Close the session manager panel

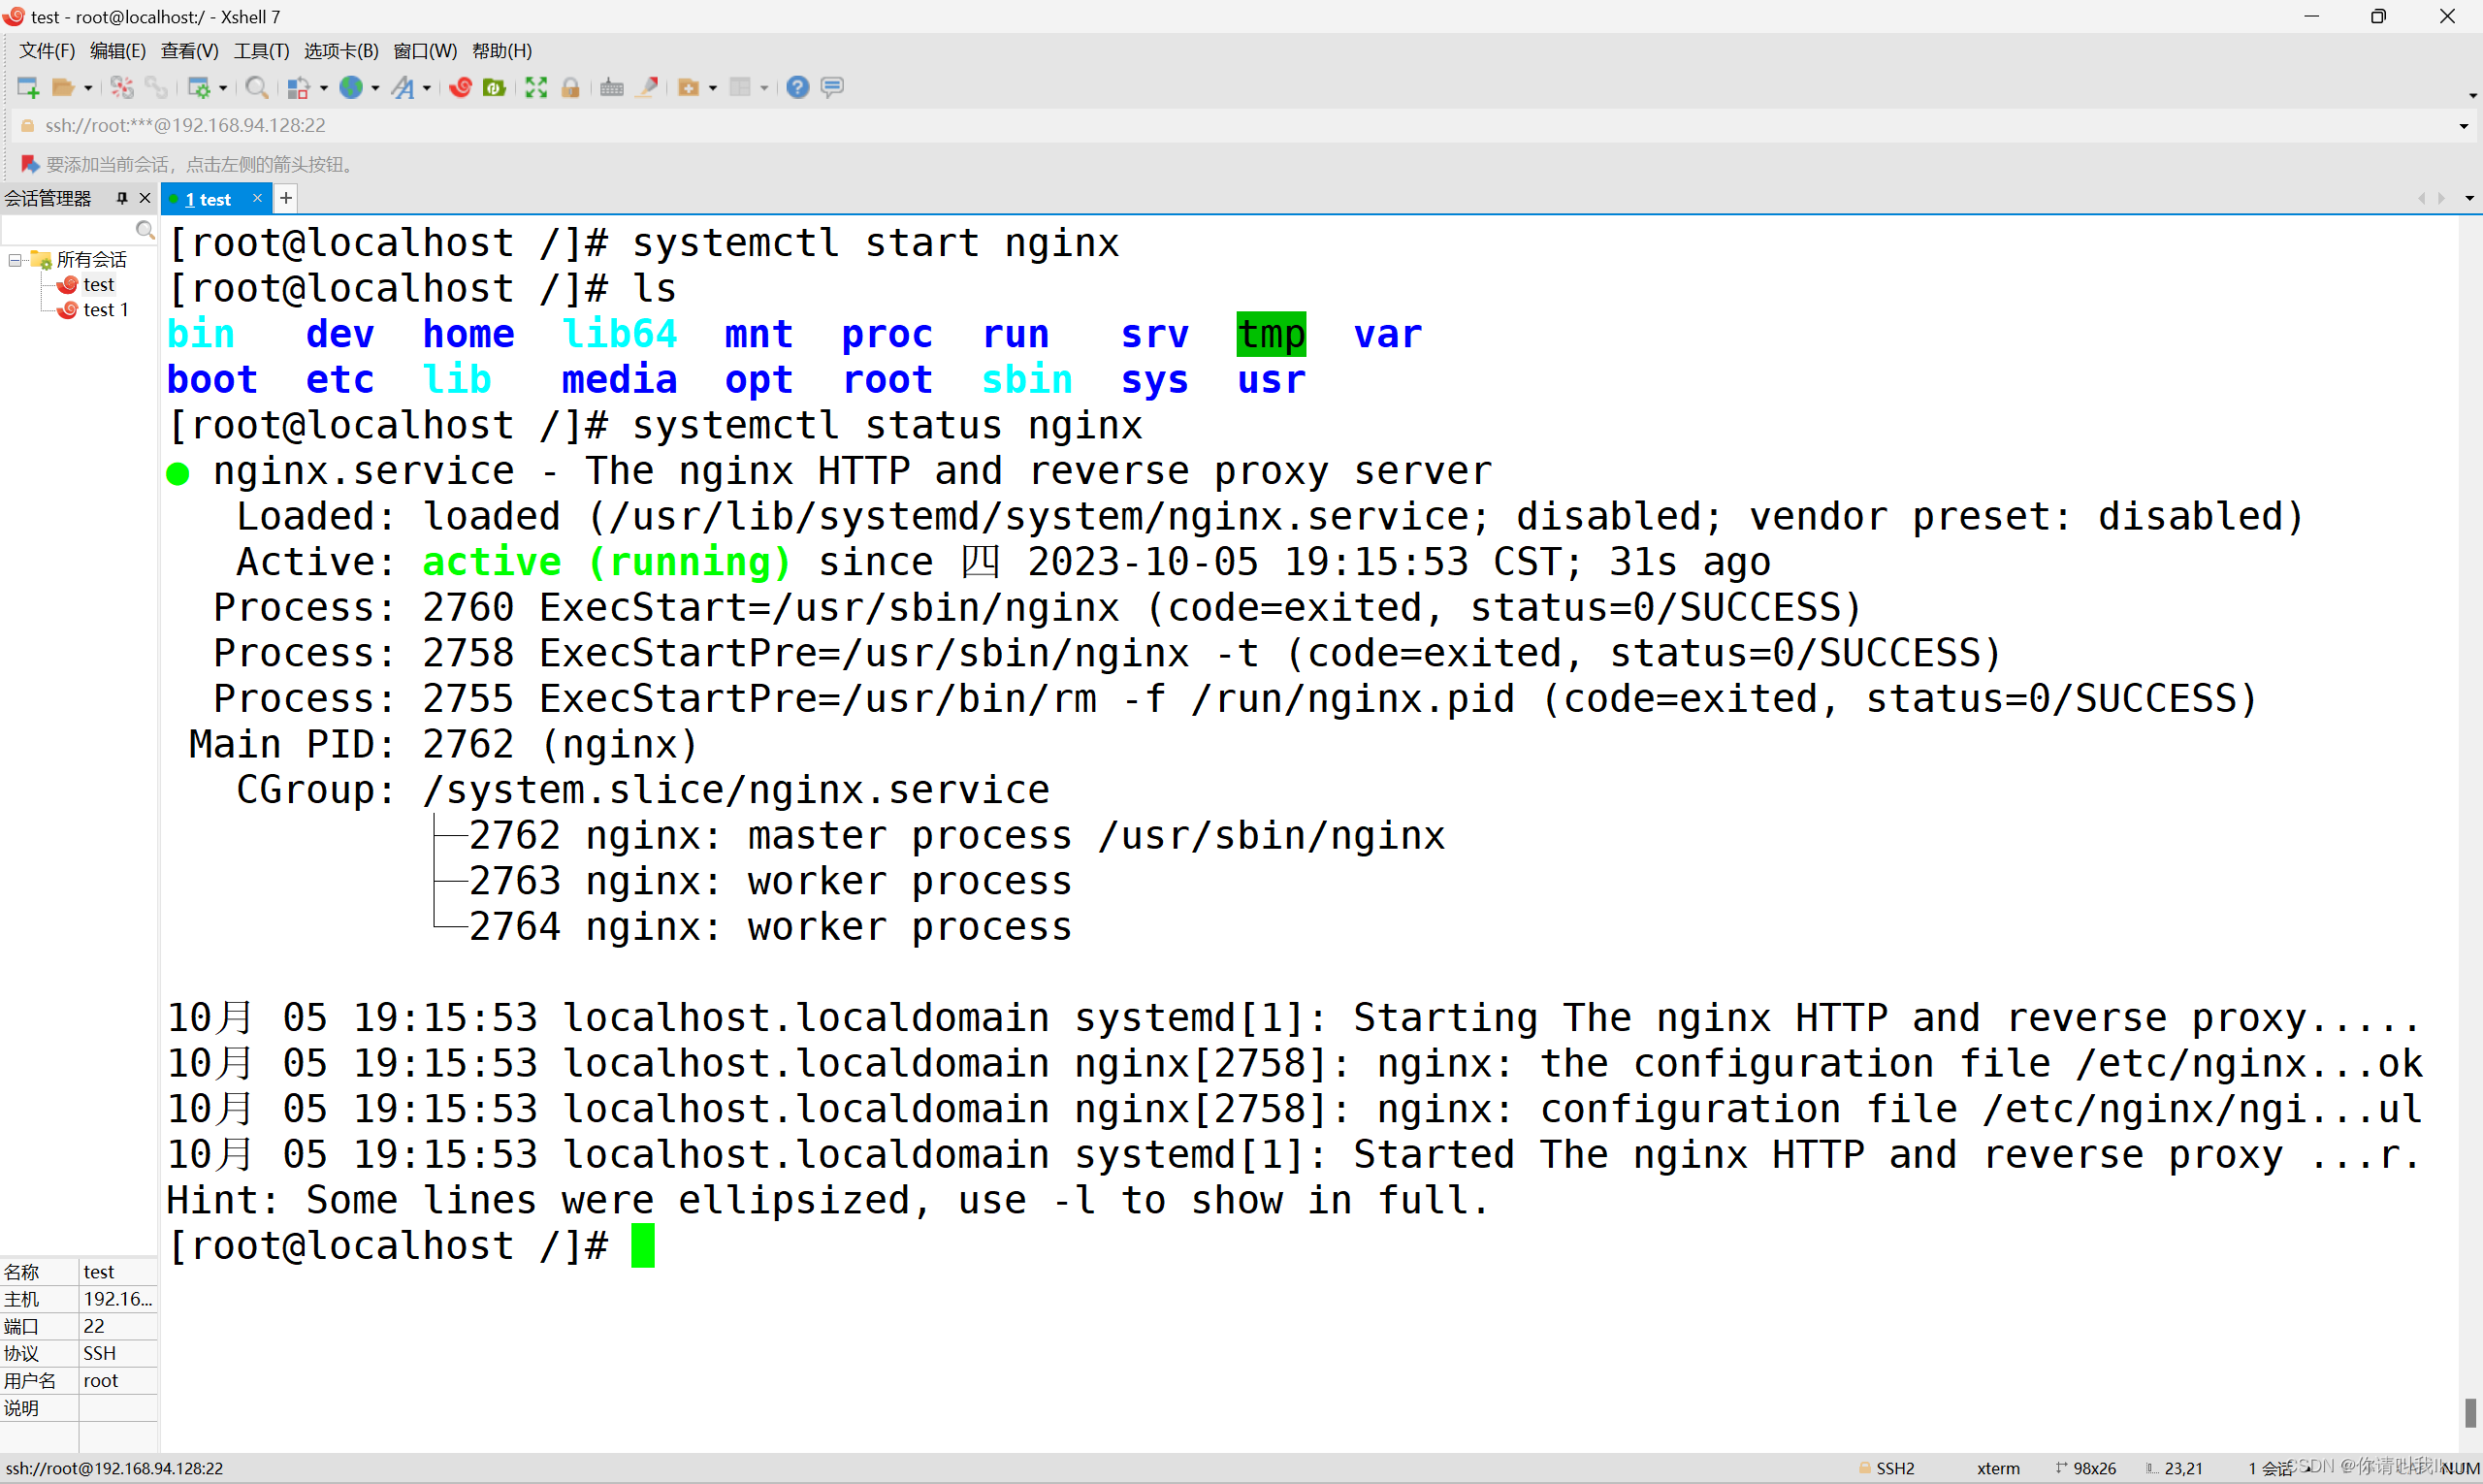(145, 198)
